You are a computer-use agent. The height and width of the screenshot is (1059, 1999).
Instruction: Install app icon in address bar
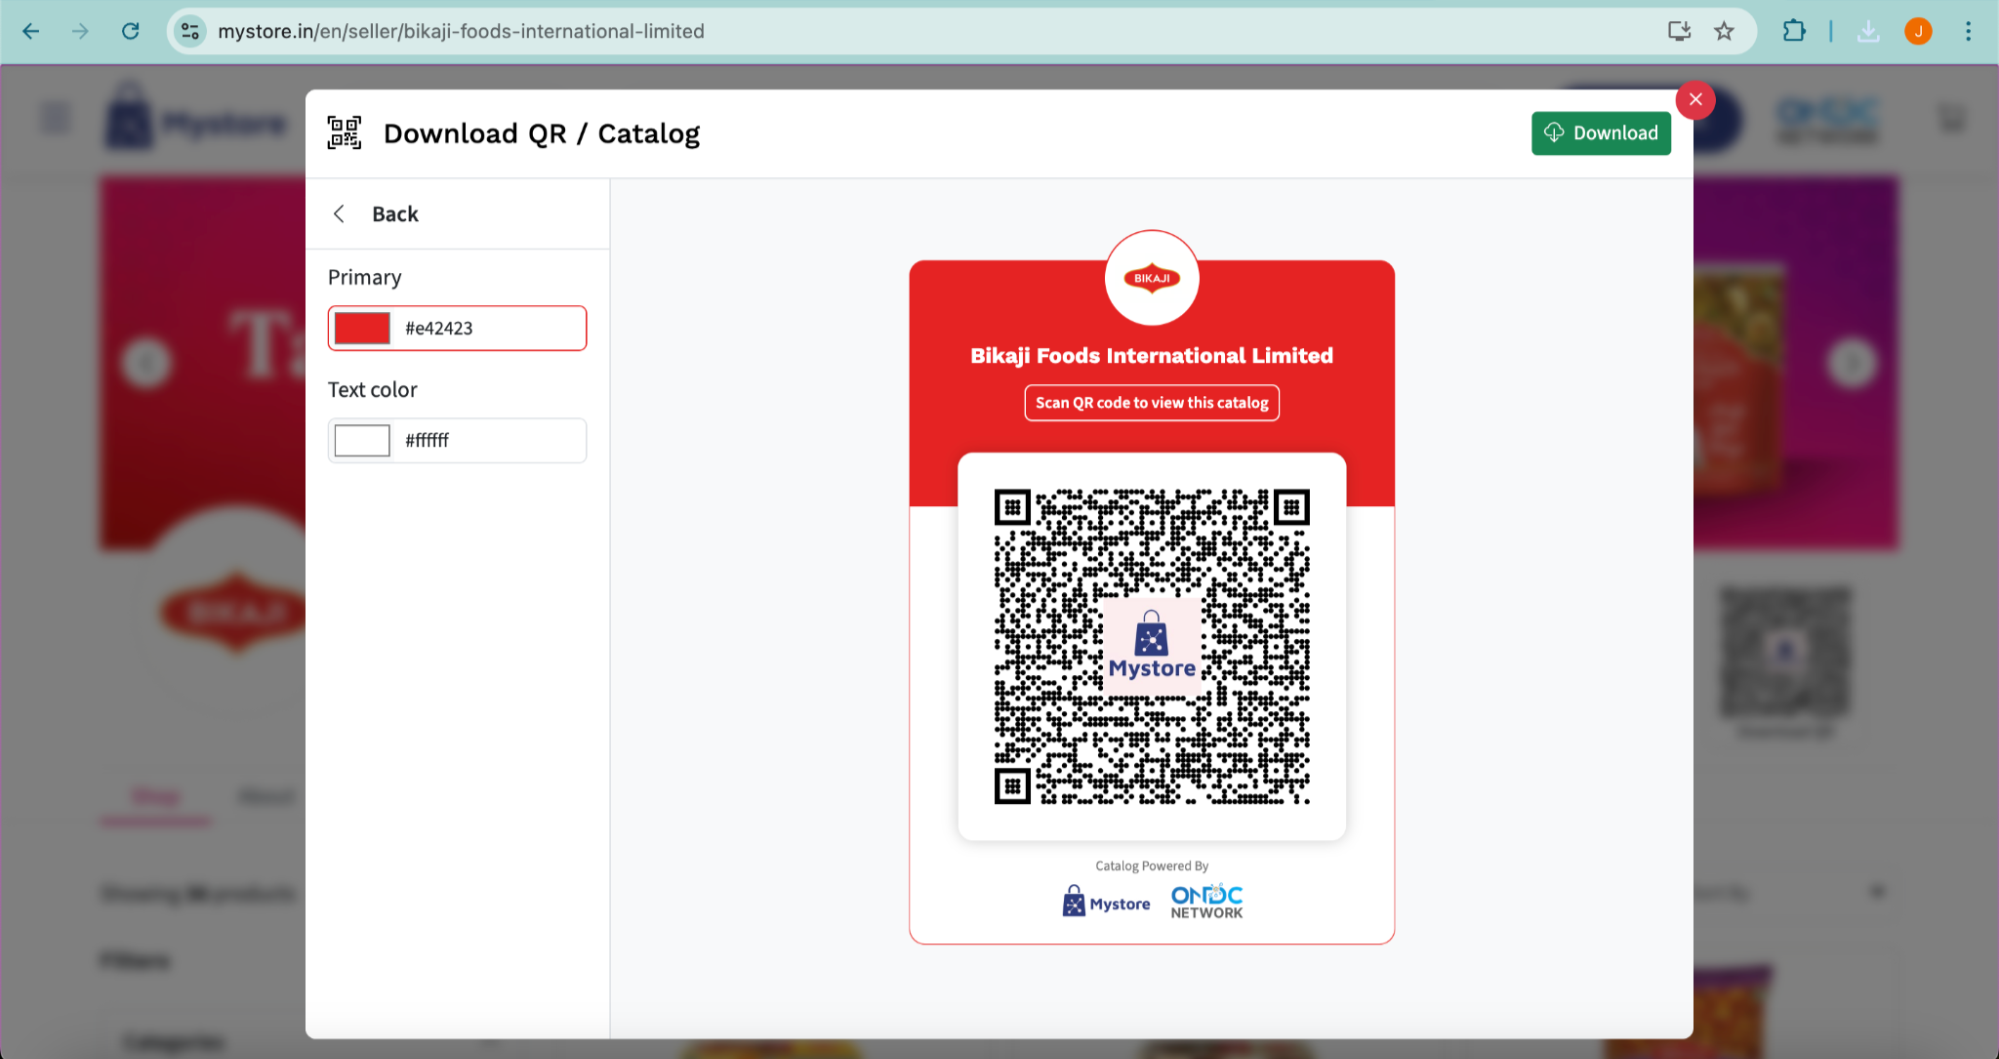[1679, 31]
